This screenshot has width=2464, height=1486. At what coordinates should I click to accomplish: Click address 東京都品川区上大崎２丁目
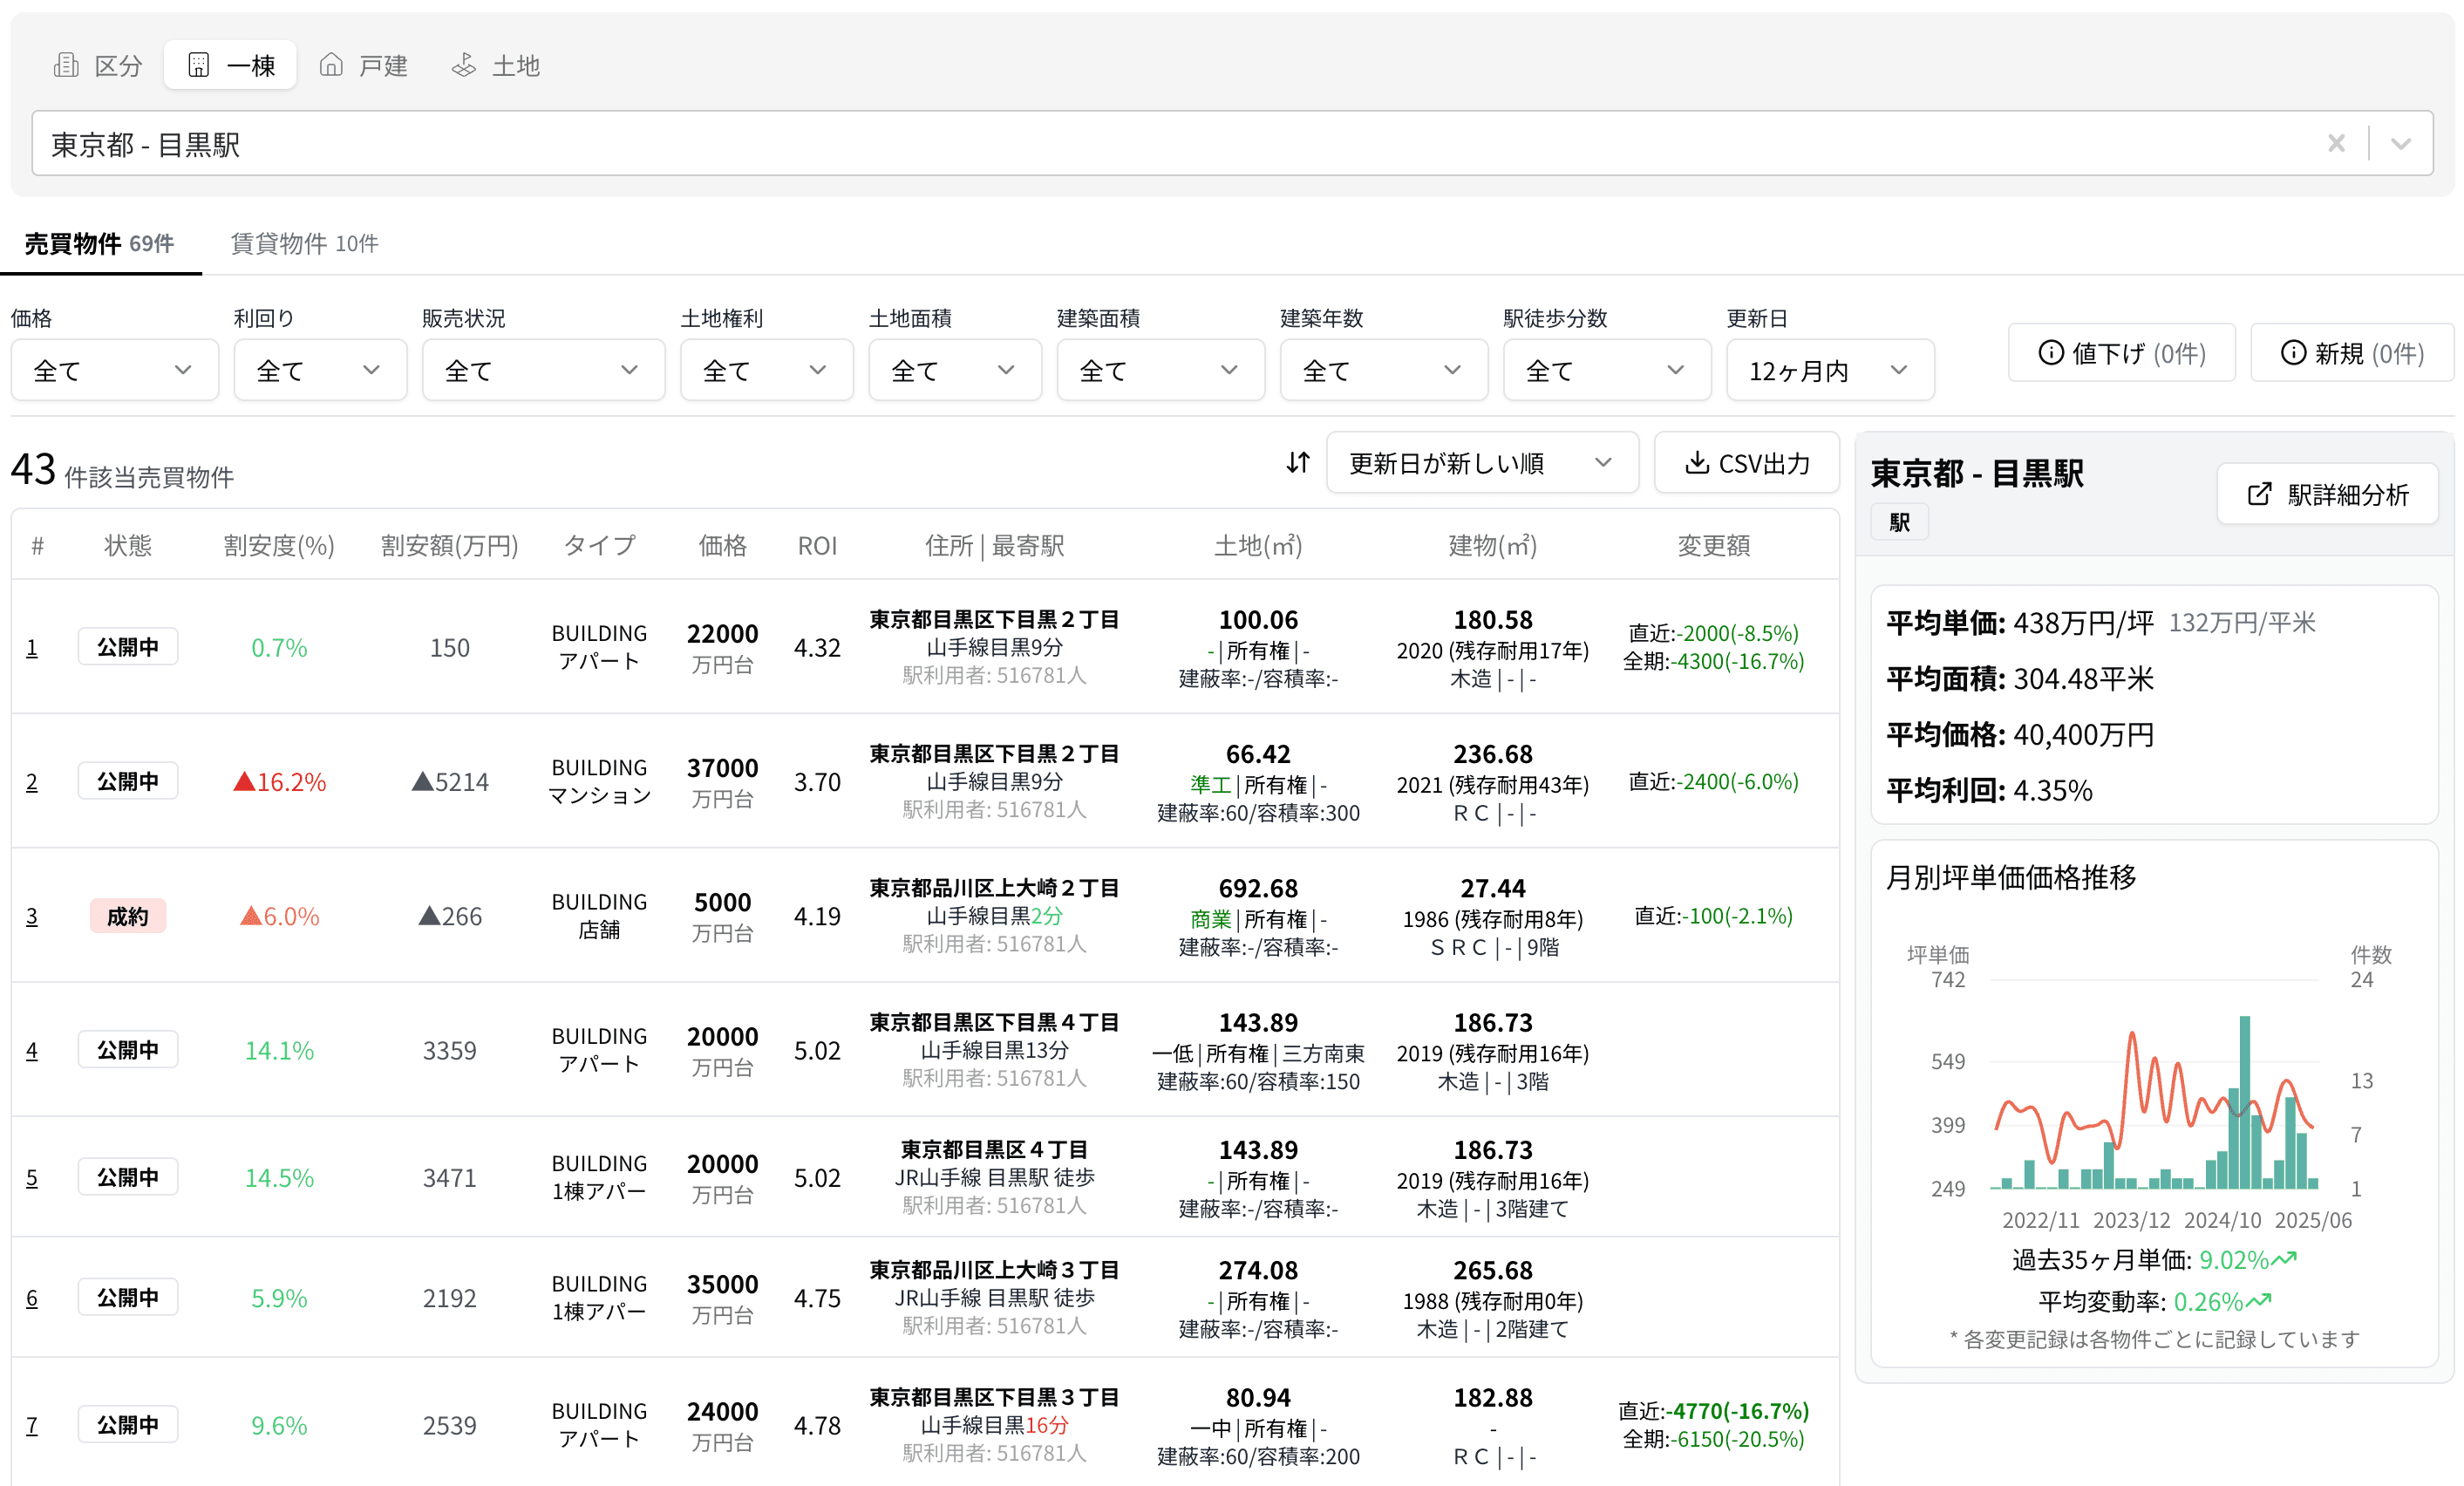[994, 888]
